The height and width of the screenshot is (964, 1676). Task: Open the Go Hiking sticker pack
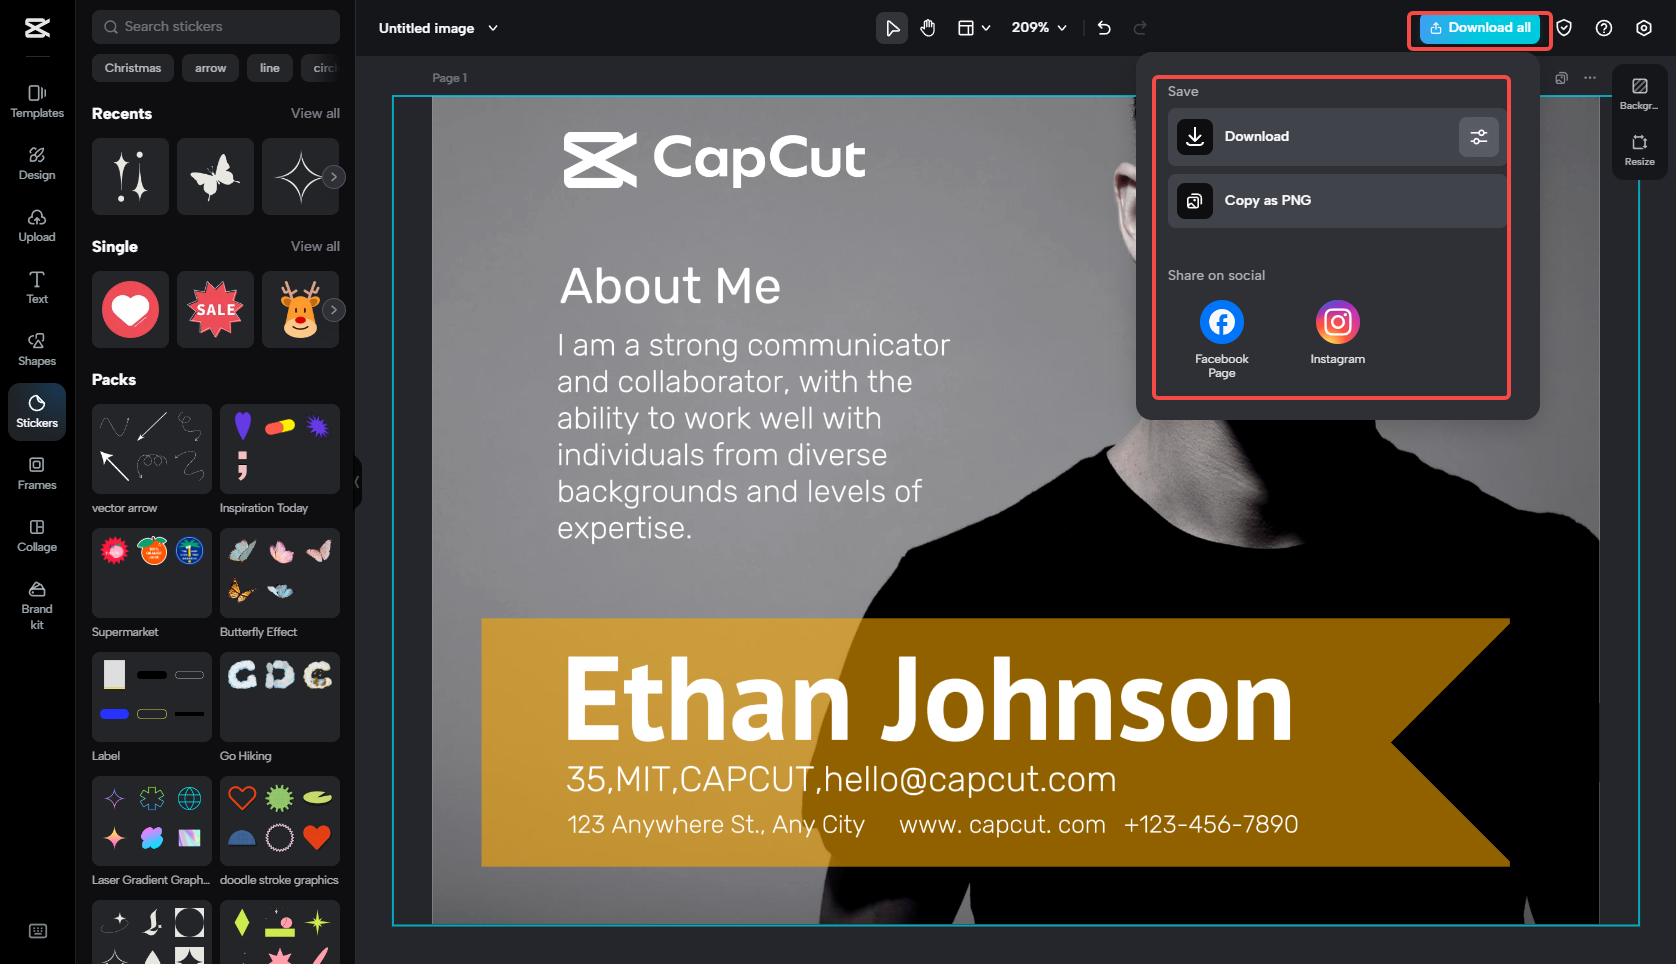tap(280, 697)
